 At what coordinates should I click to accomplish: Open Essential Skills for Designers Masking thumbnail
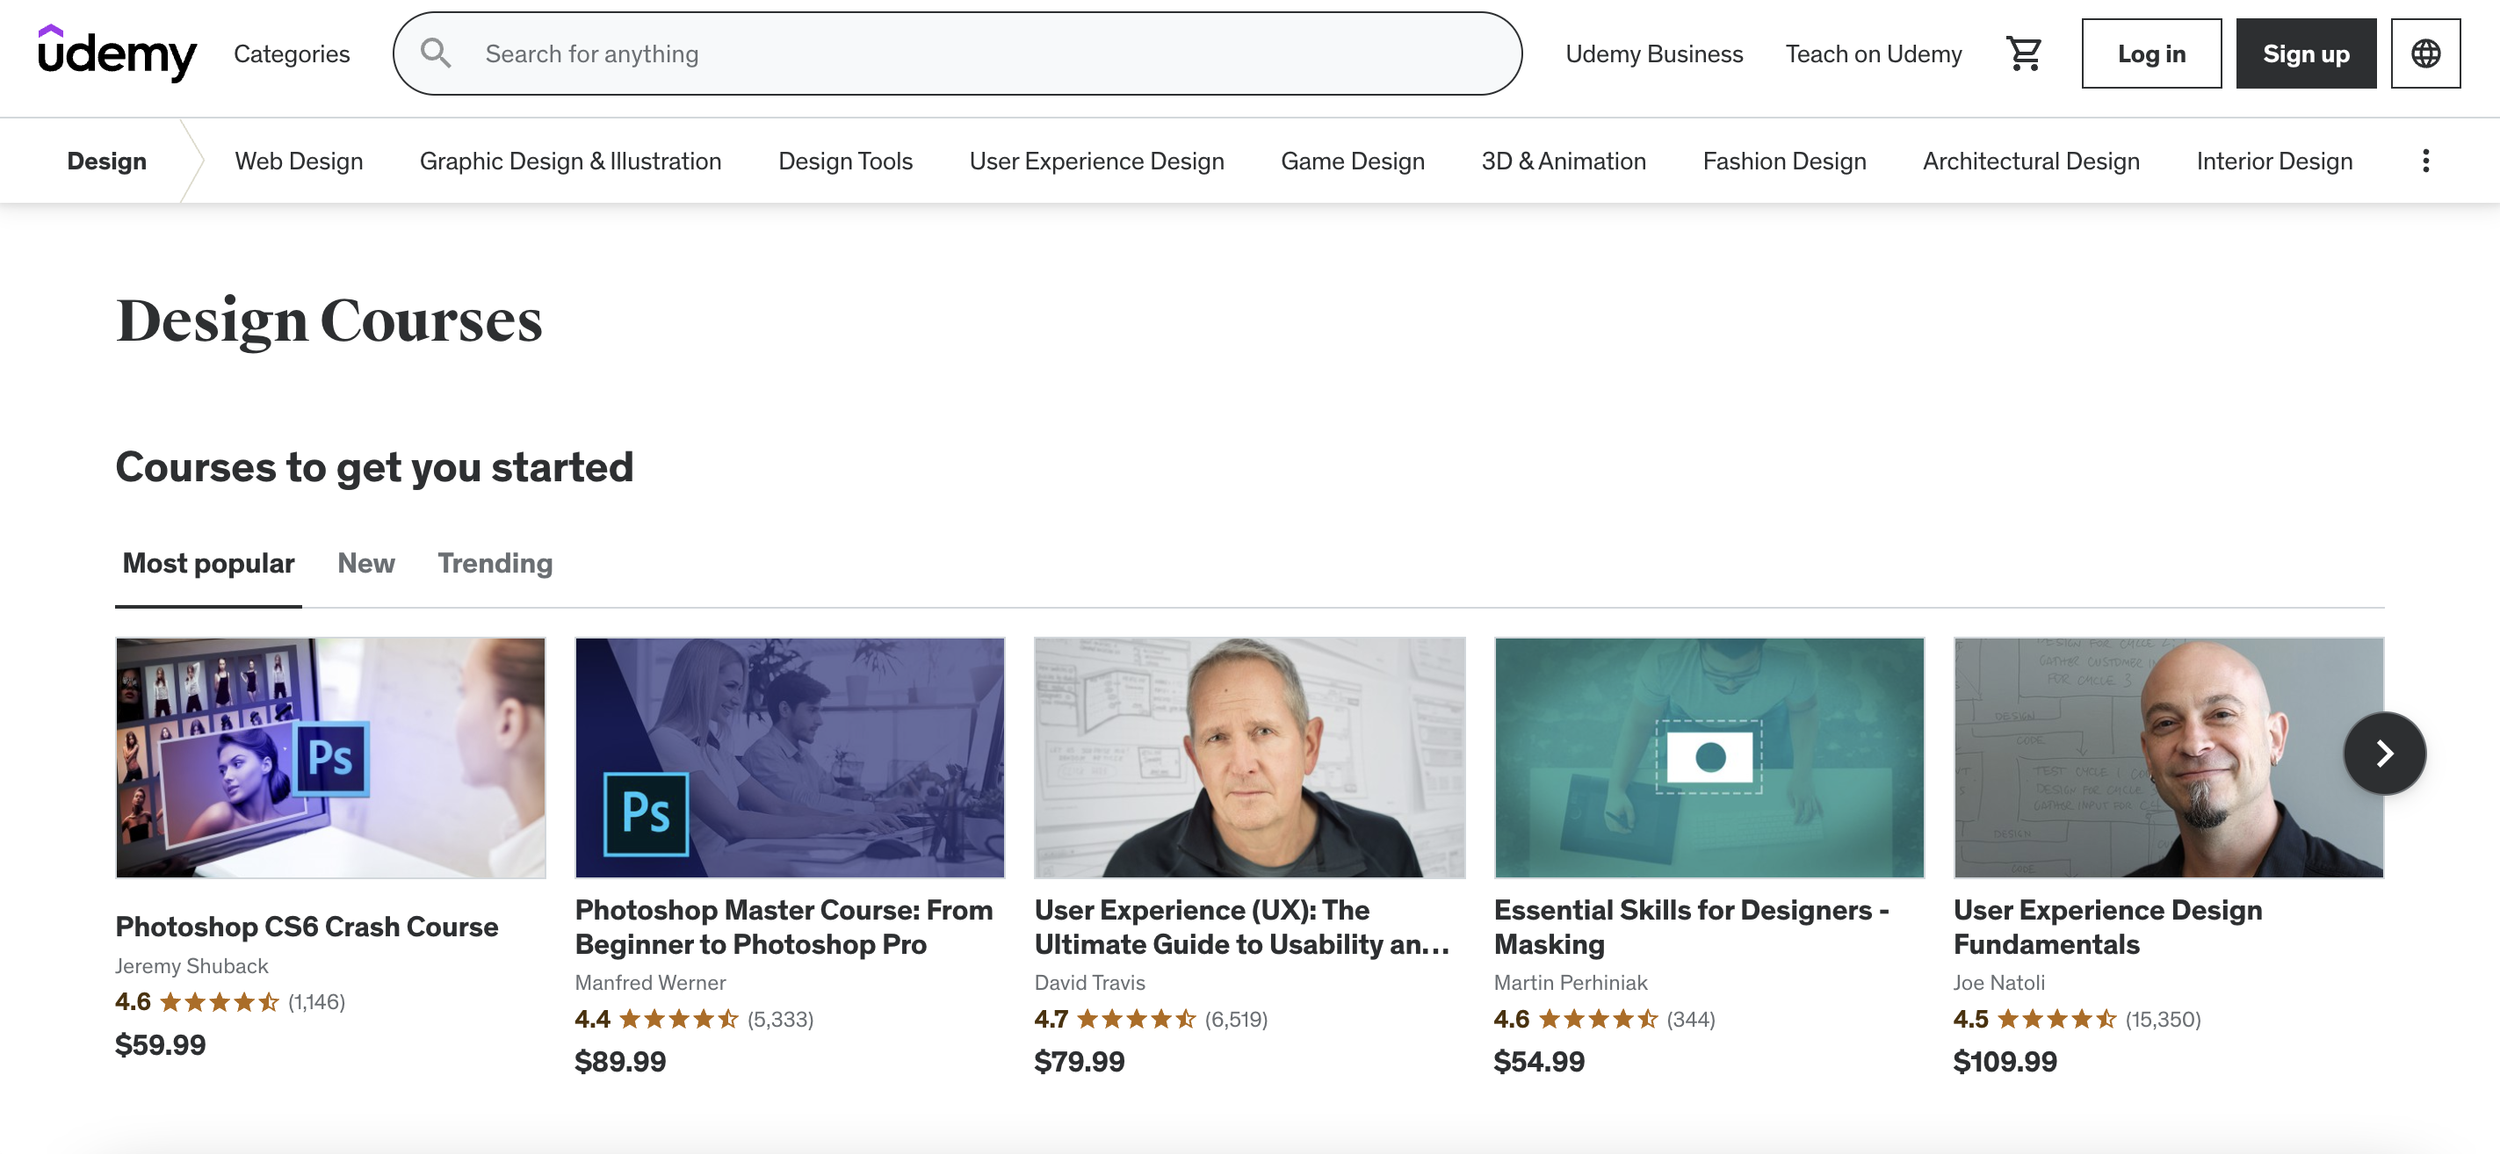pos(1708,758)
